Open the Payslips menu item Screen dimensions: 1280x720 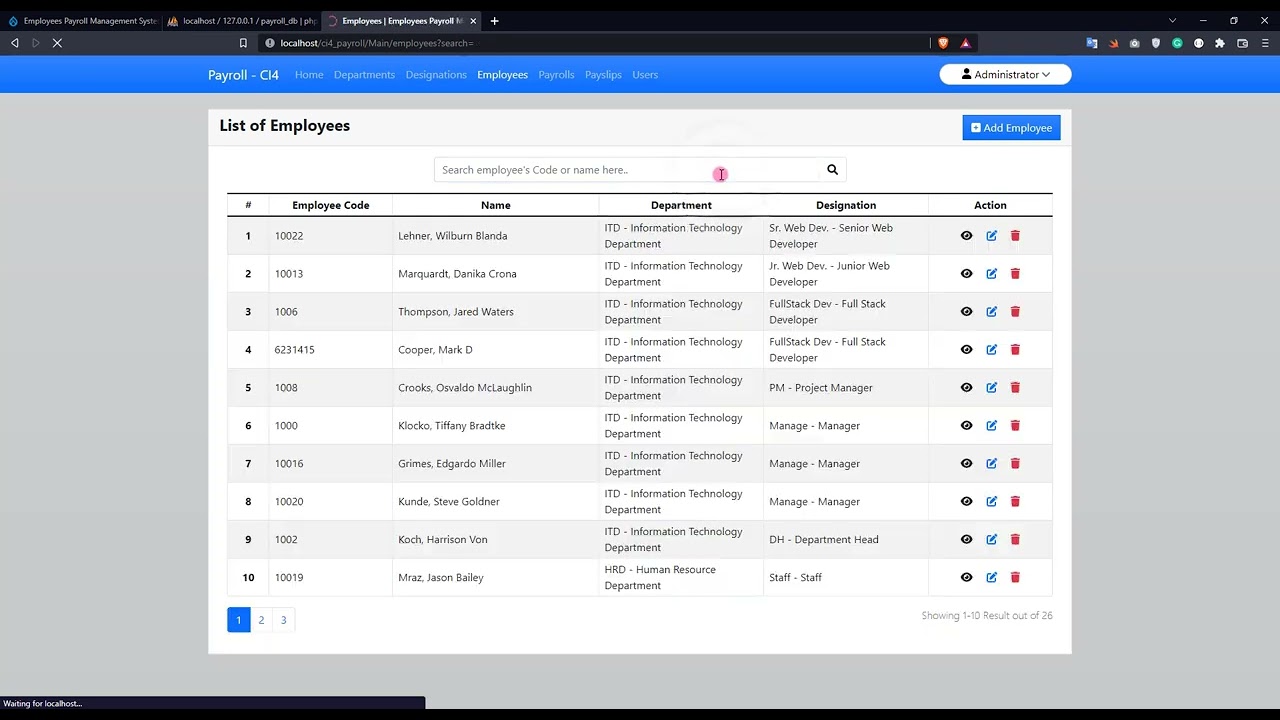pos(603,75)
